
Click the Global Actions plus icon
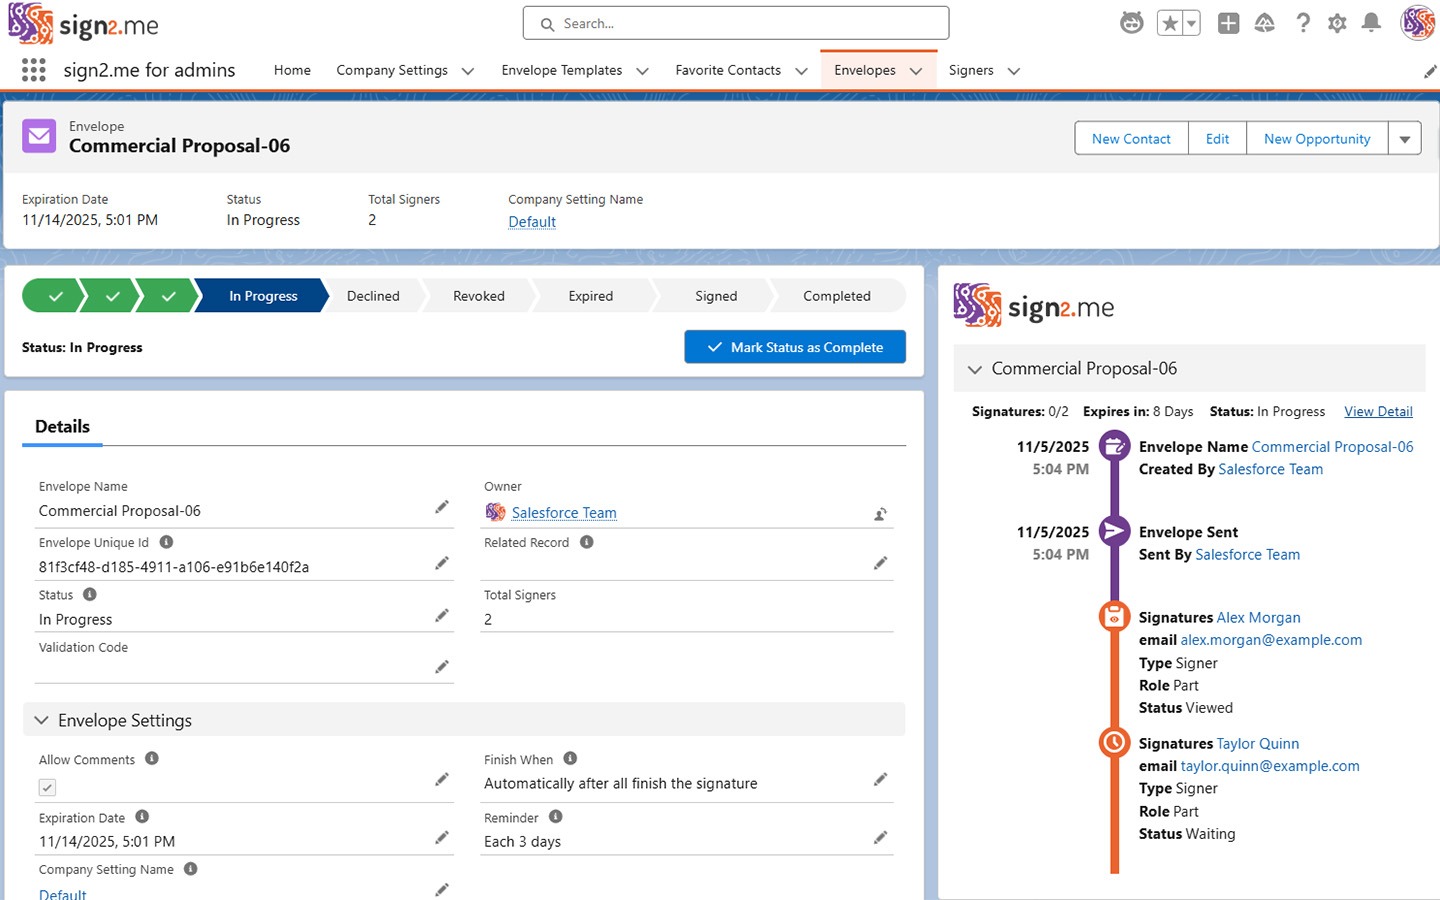(x=1228, y=23)
